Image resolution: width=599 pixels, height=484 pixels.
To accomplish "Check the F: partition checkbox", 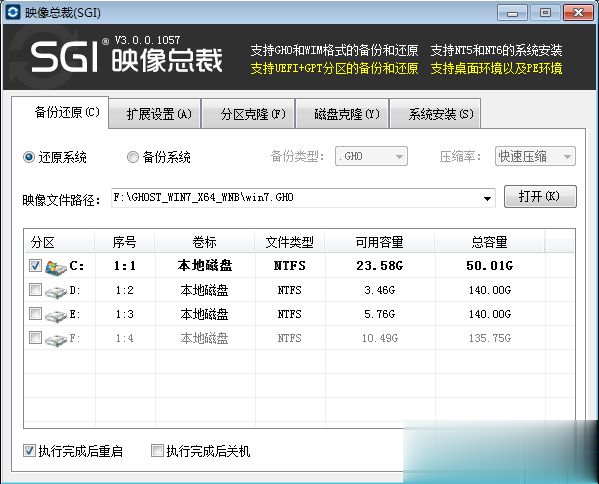I will coord(36,338).
